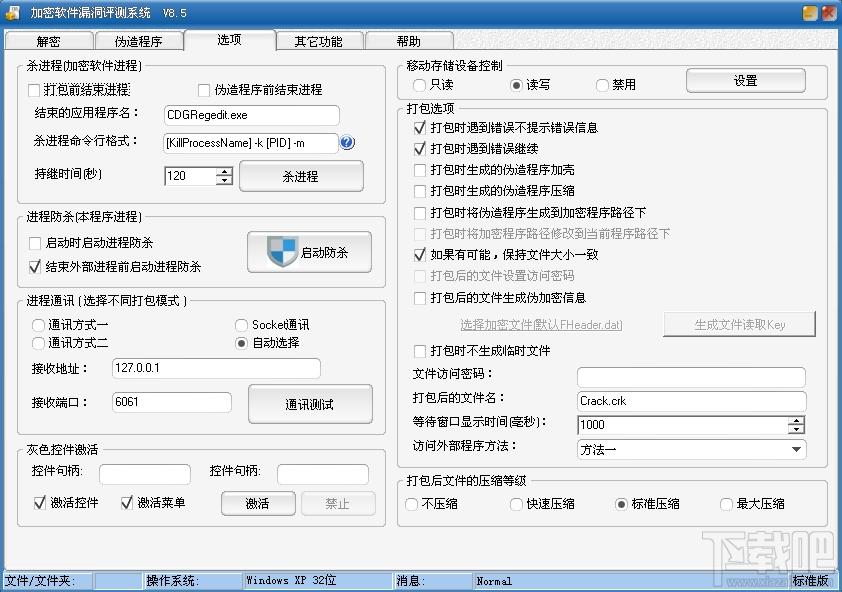Click the 持继时间 value field 120

click(191, 176)
